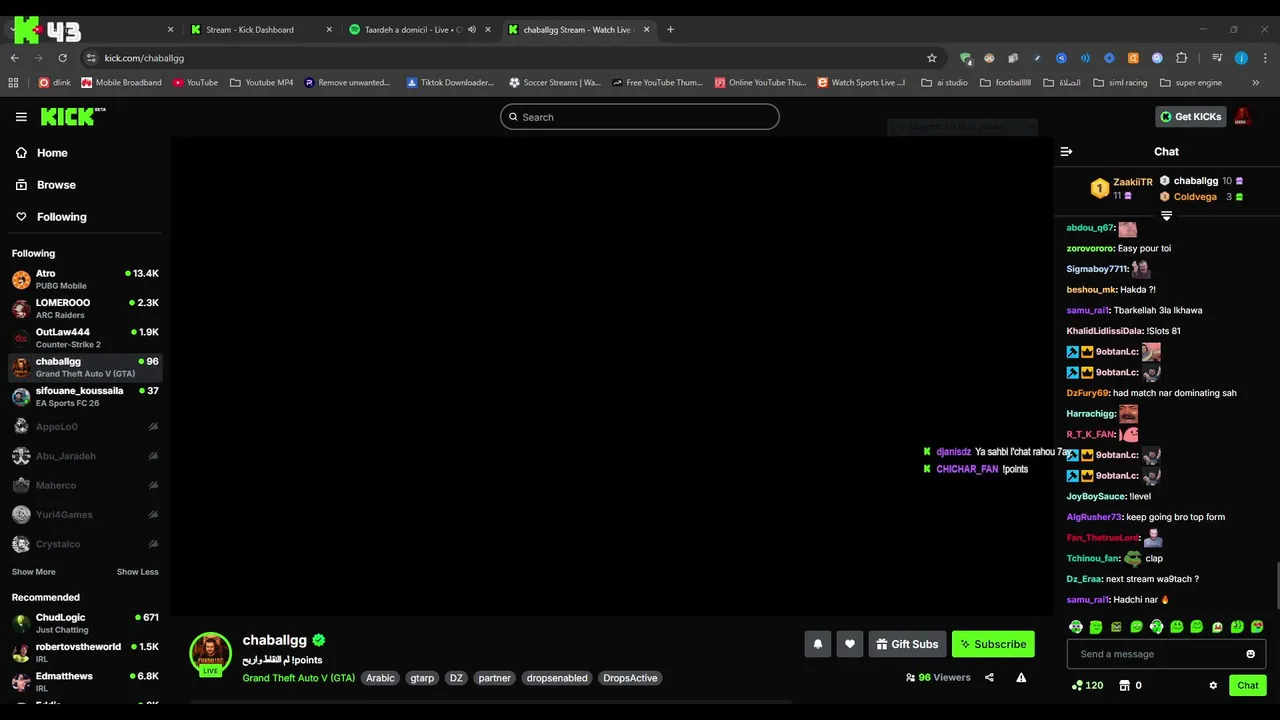Focus the Kick search box
The image size is (1280, 720).
pos(640,117)
